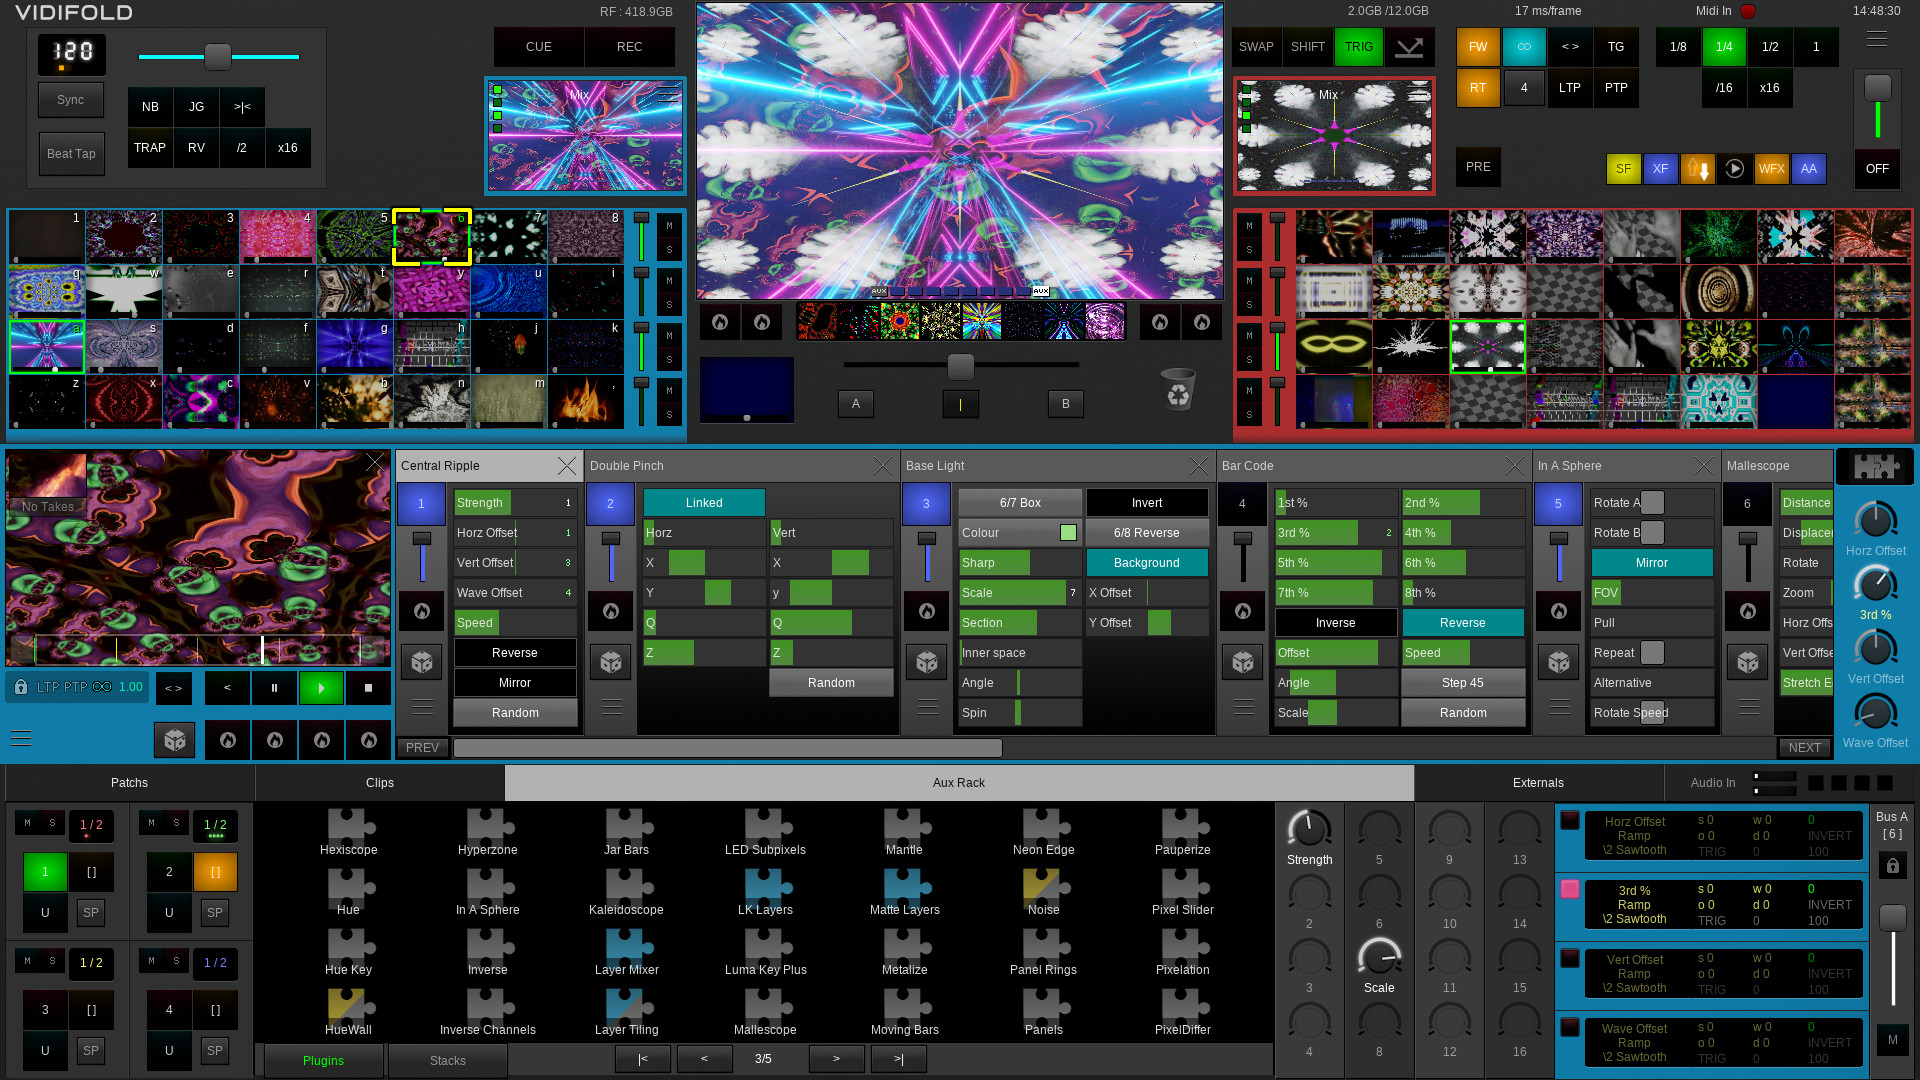Pick the Kaleidoscope plugin icon
Image resolution: width=1920 pixels, height=1080 pixels.
[628, 886]
